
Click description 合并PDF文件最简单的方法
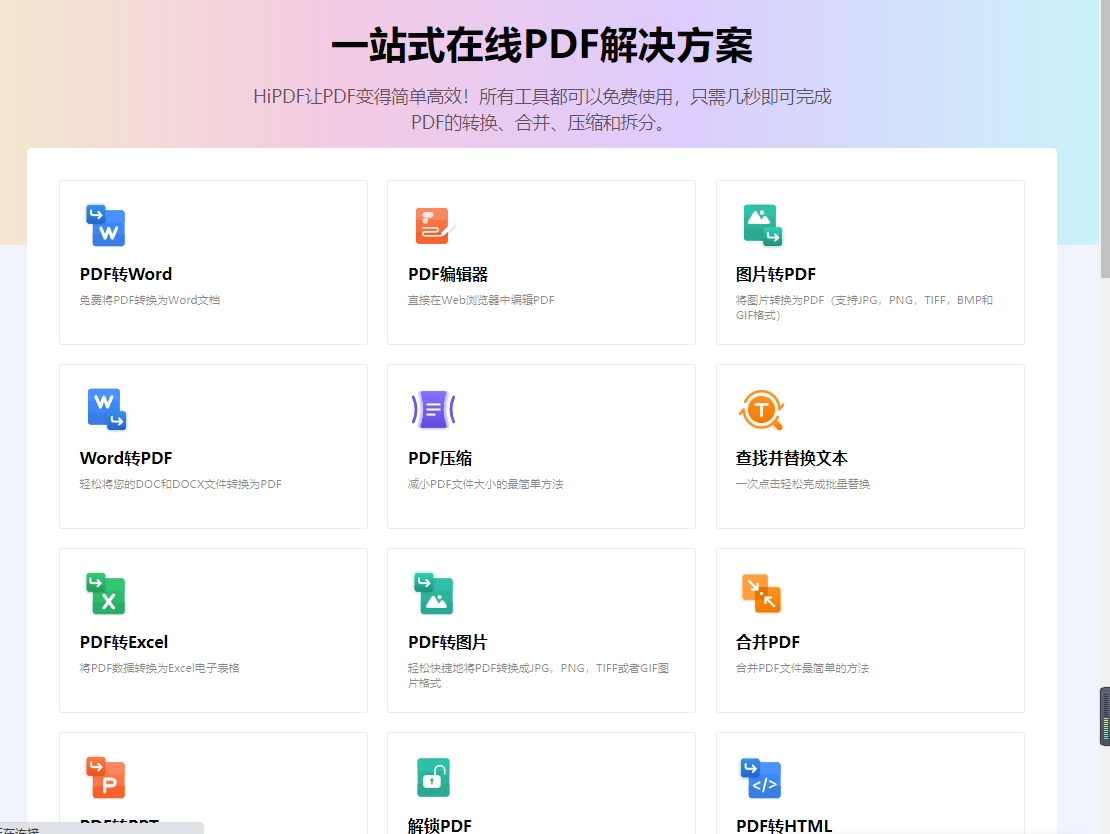[x=802, y=668]
